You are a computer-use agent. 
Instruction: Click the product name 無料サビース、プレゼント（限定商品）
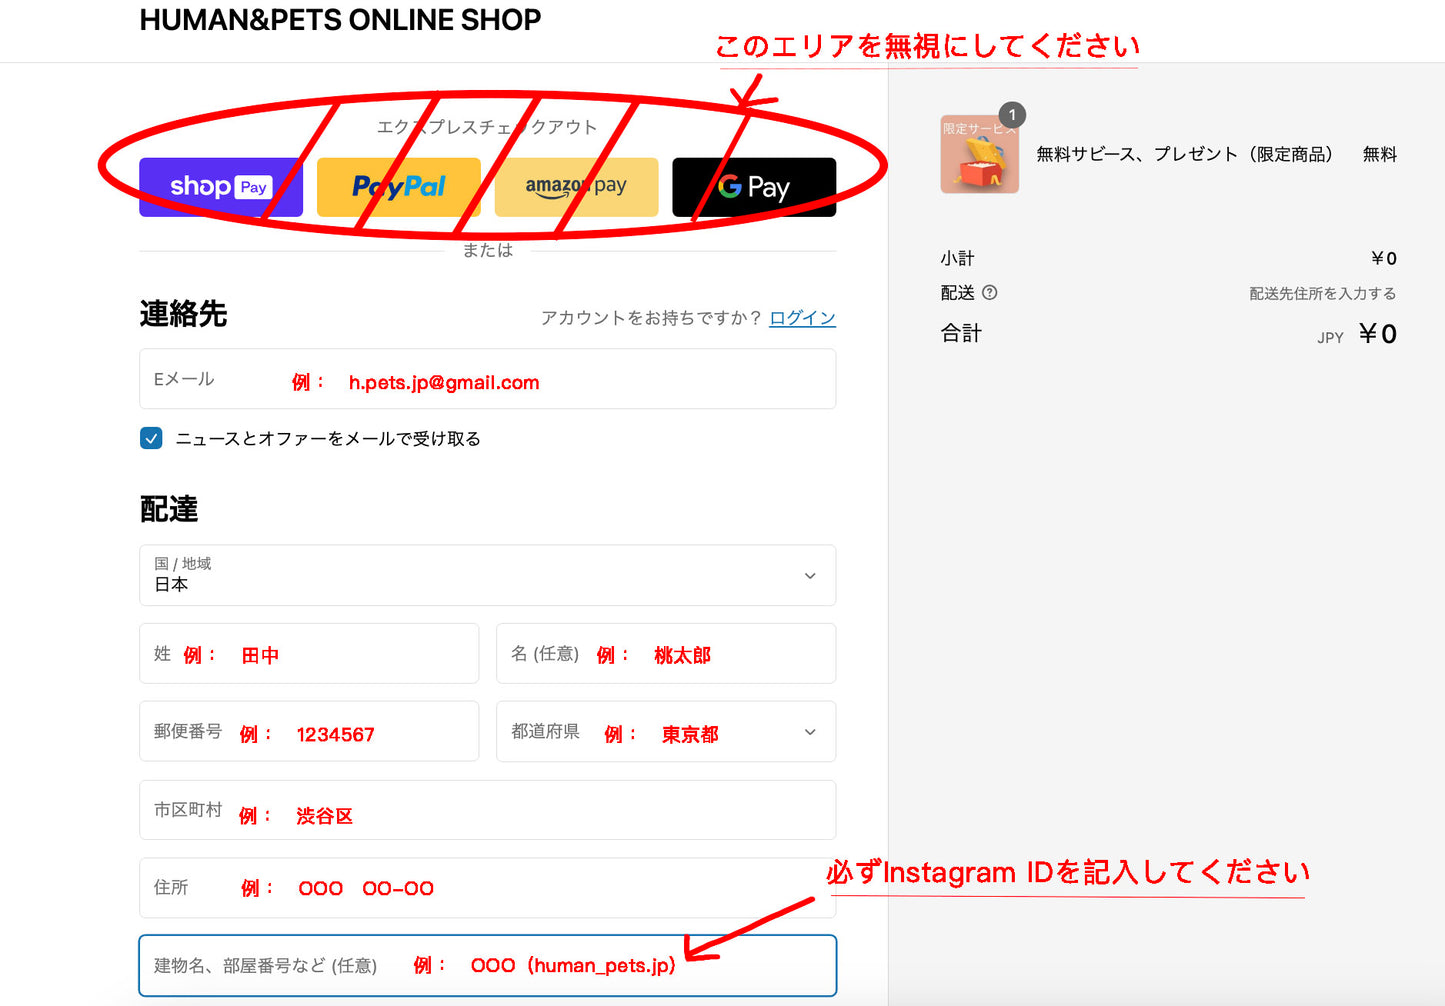1185,154
